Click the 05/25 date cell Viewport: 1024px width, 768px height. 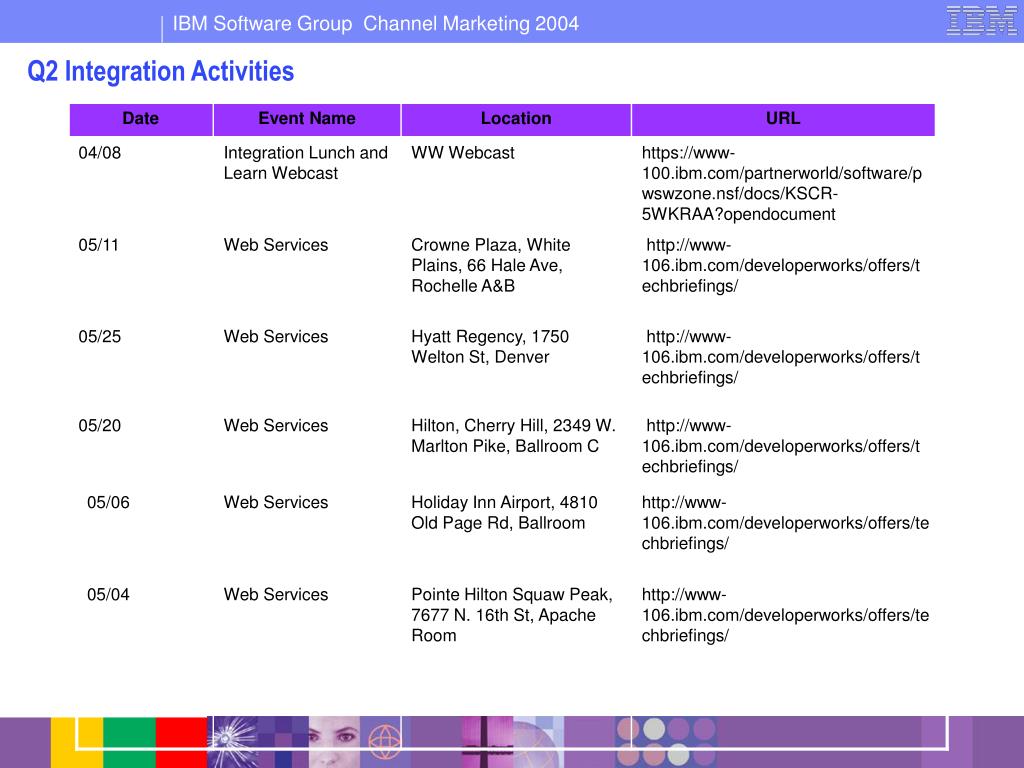pos(100,336)
